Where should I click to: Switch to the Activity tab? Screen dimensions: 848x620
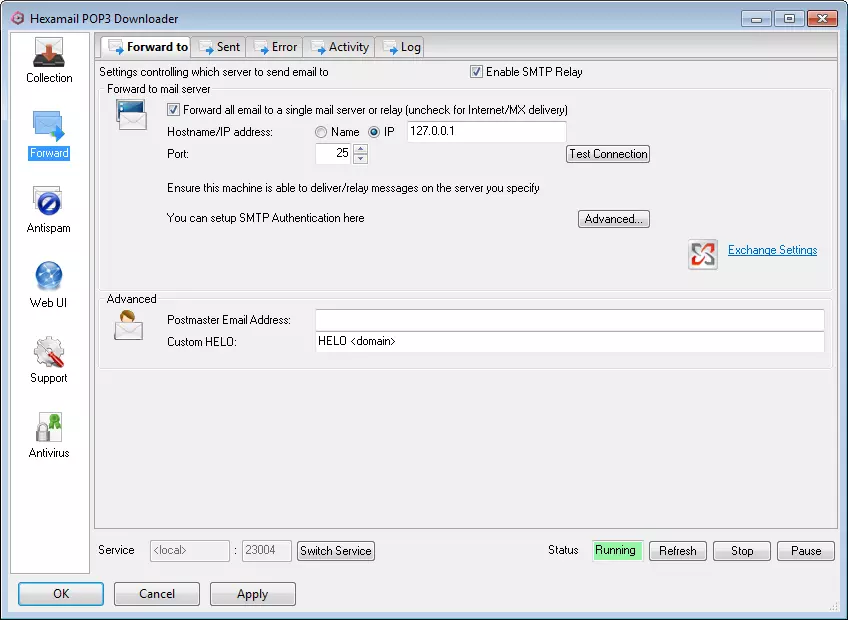coord(341,47)
